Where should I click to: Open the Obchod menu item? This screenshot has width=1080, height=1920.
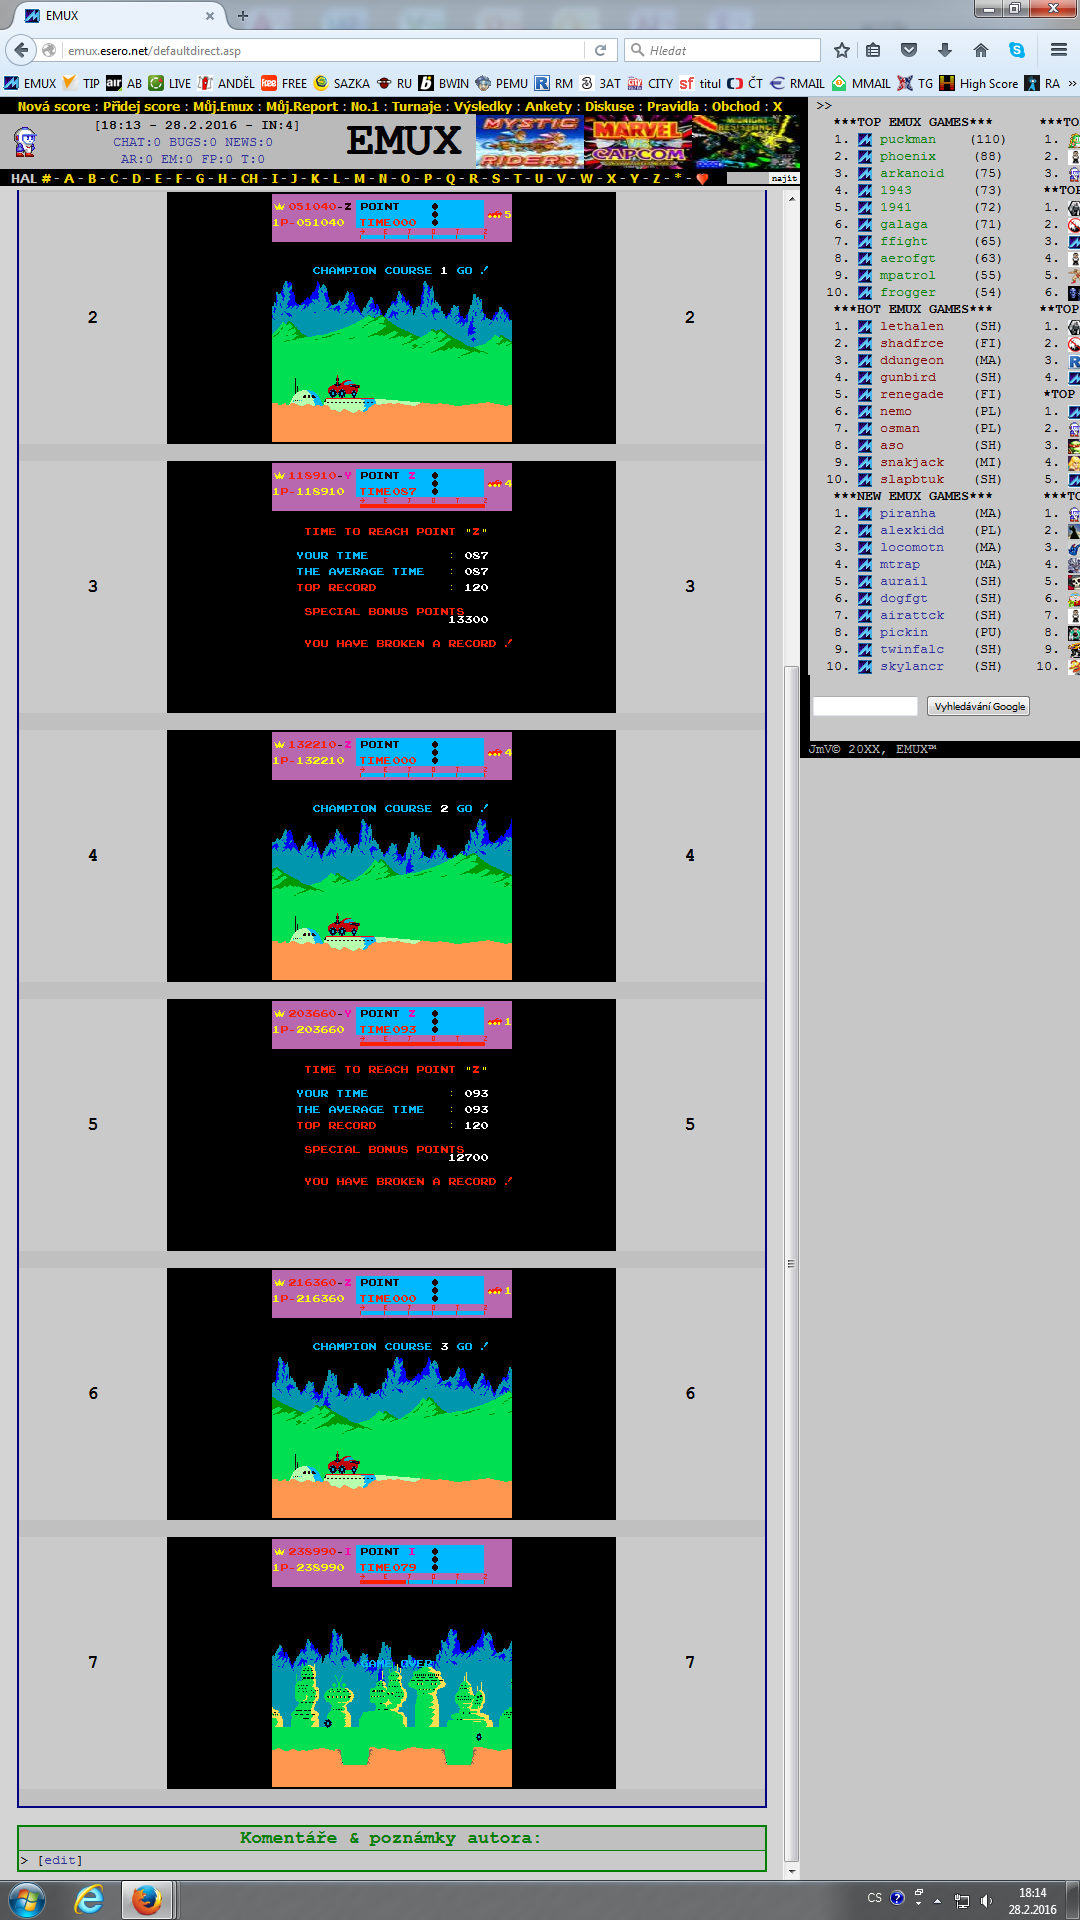736,106
